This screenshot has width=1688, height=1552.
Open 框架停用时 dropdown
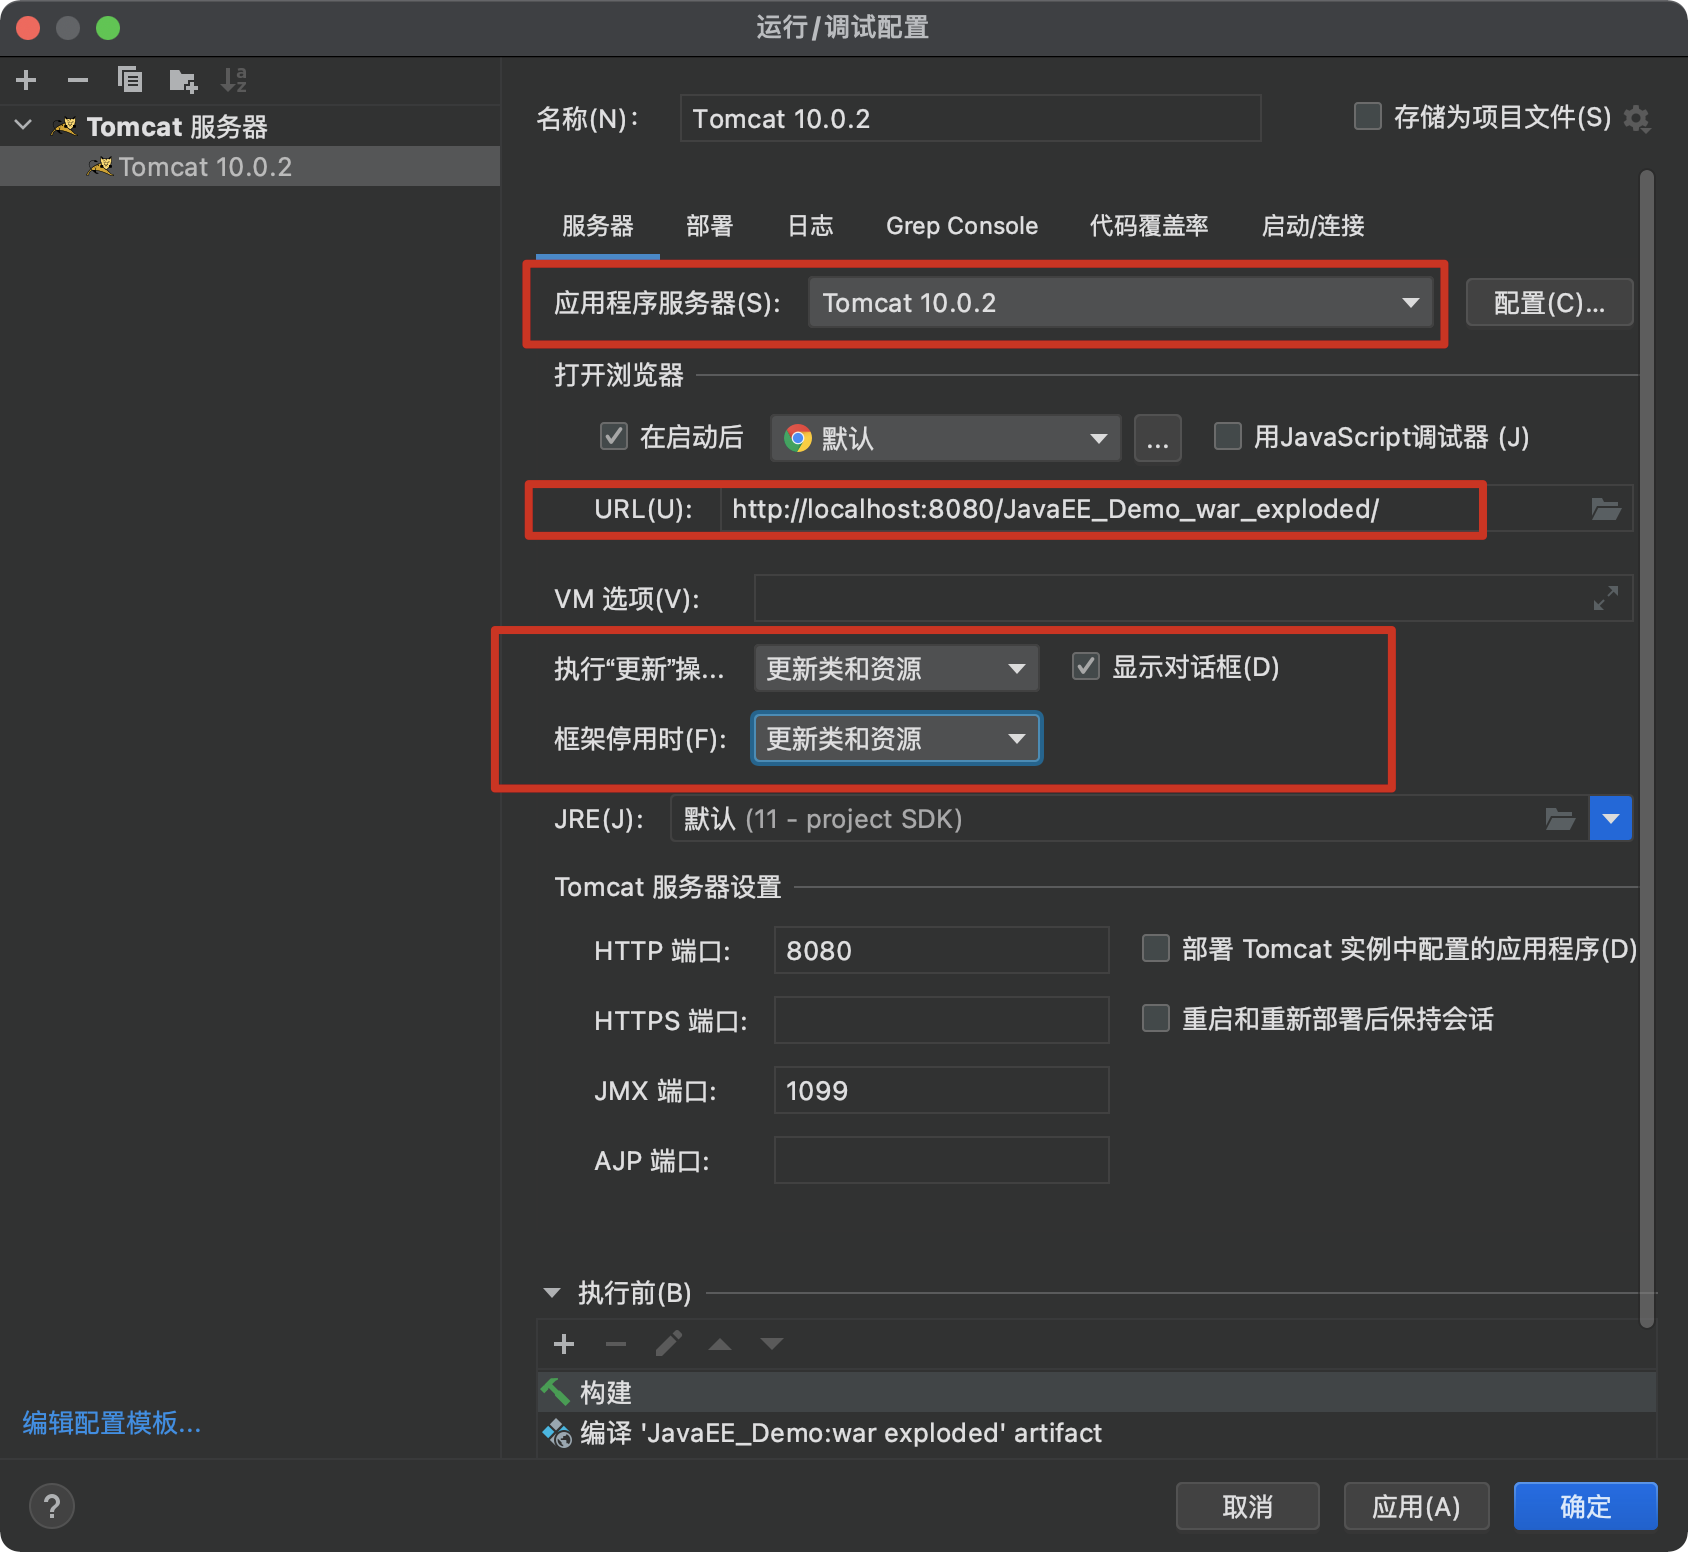896,738
